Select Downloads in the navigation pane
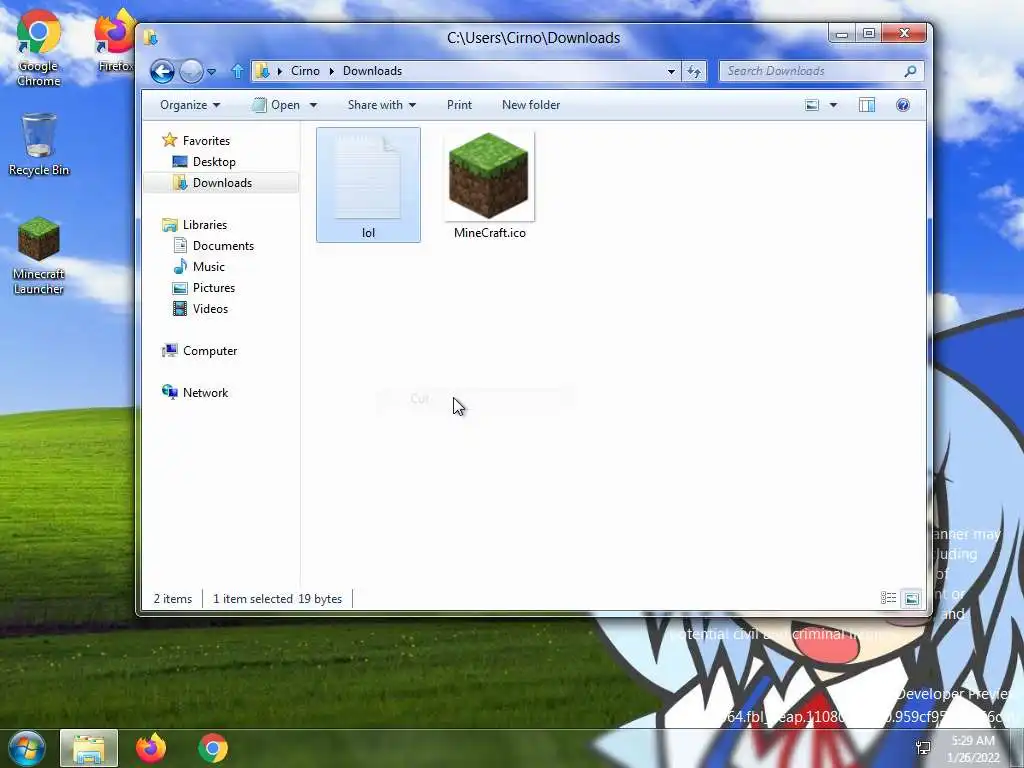The width and height of the screenshot is (1024, 768). (x=222, y=183)
